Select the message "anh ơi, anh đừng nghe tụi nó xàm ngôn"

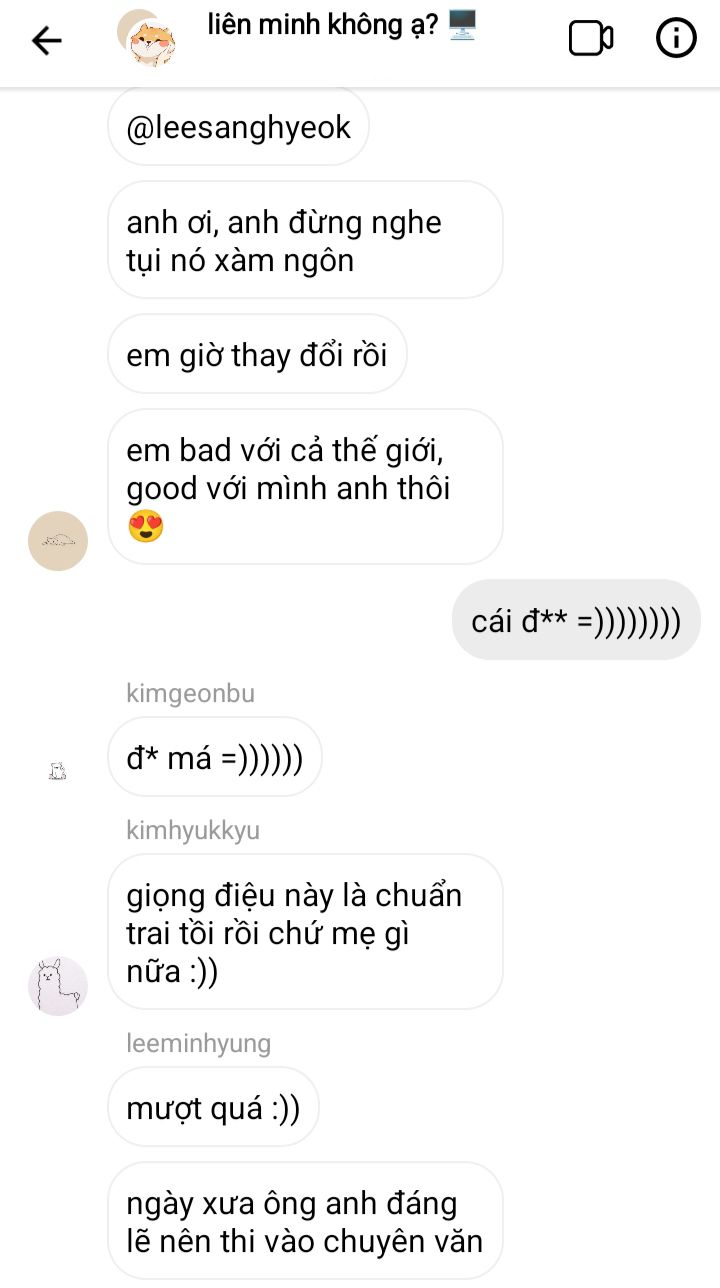click(305, 240)
